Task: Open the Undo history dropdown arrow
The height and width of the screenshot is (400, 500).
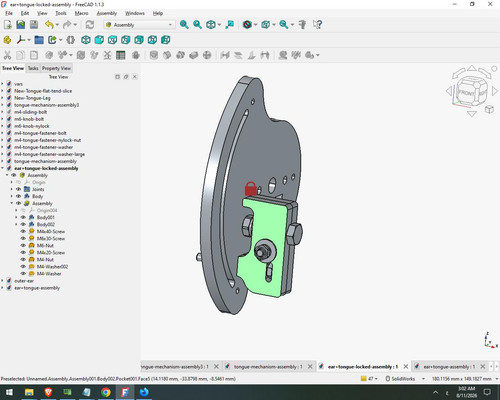Action: (x=57, y=25)
